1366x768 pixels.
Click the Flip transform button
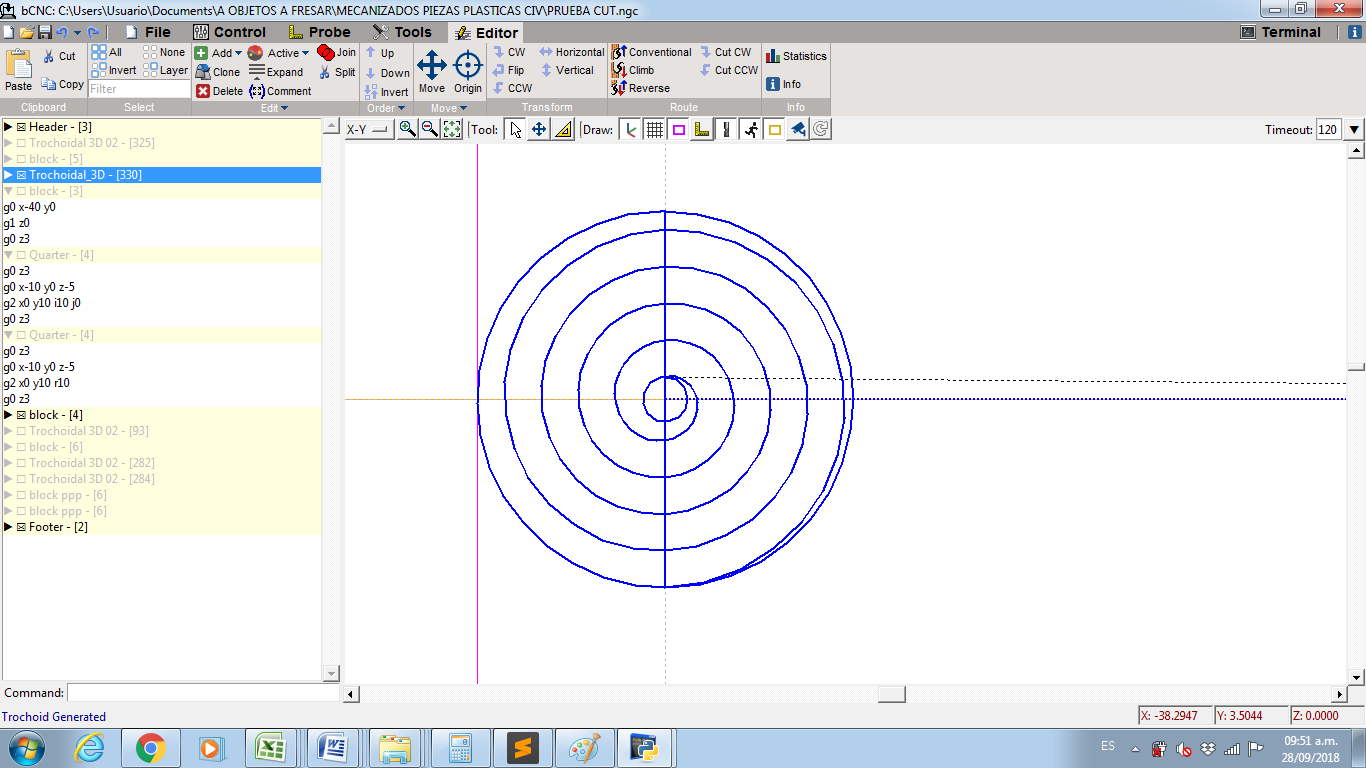508,70
